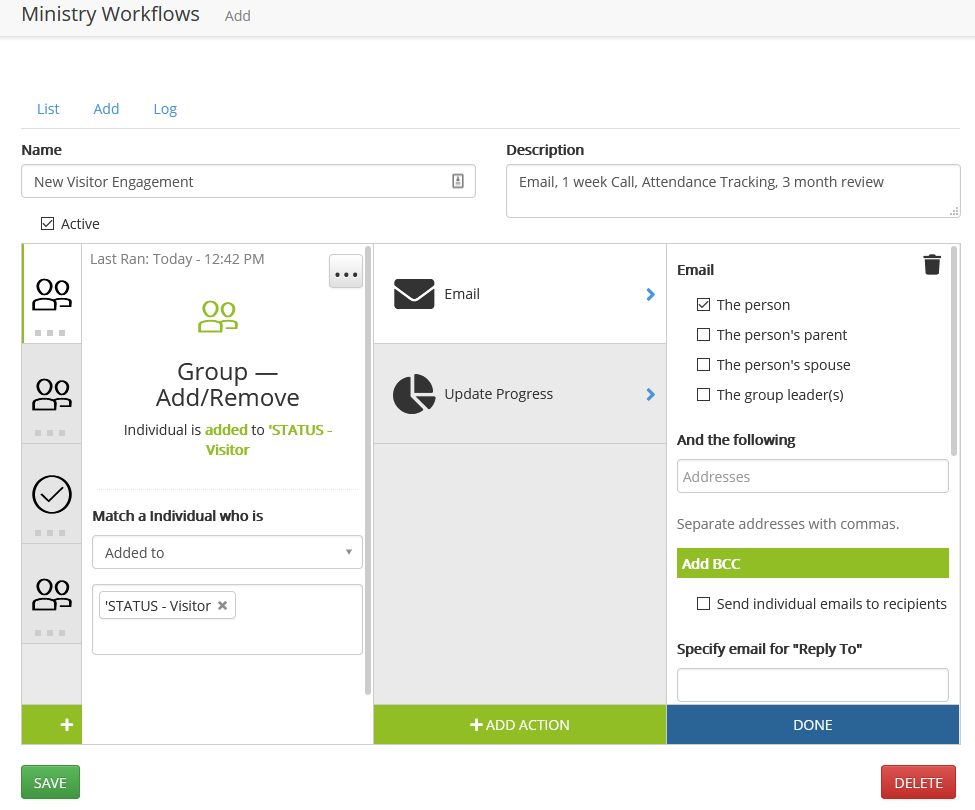
Task: Open the Log tab
Action: click(165, 109)
